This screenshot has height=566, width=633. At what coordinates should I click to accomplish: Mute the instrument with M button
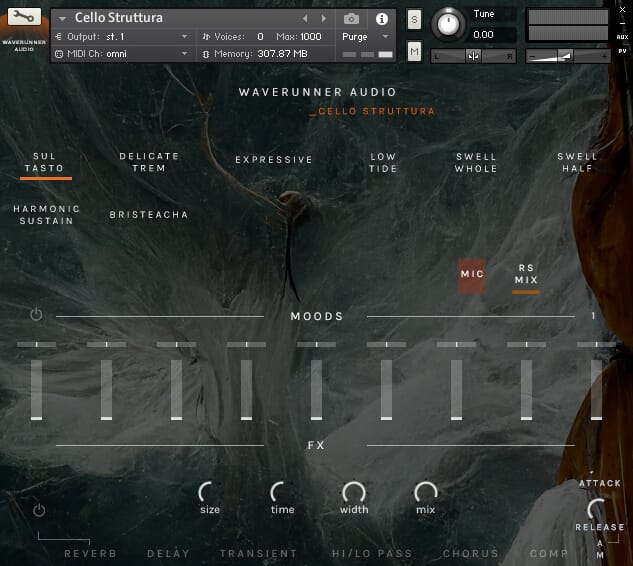pos(414,51)
